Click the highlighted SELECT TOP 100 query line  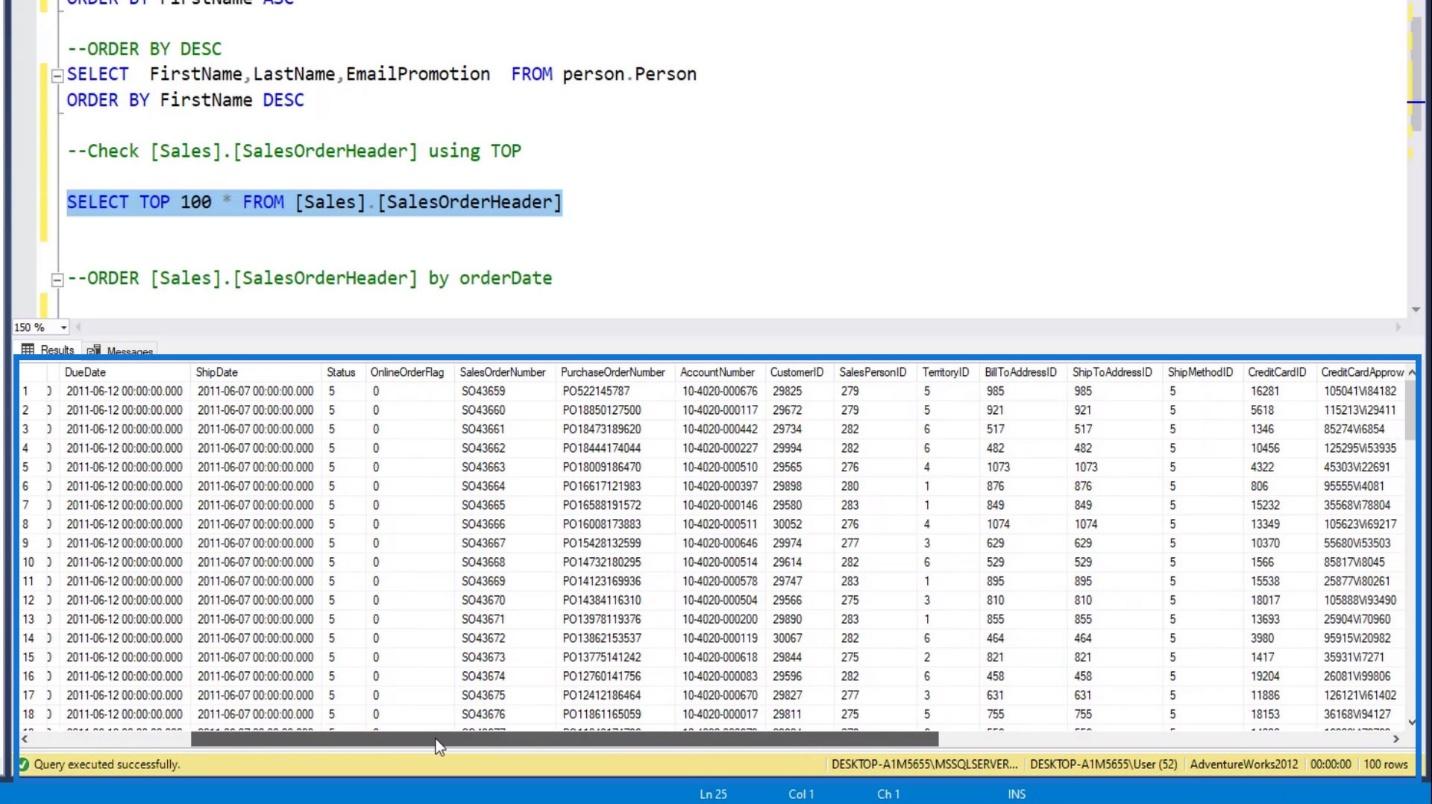(x=314, y=202)
